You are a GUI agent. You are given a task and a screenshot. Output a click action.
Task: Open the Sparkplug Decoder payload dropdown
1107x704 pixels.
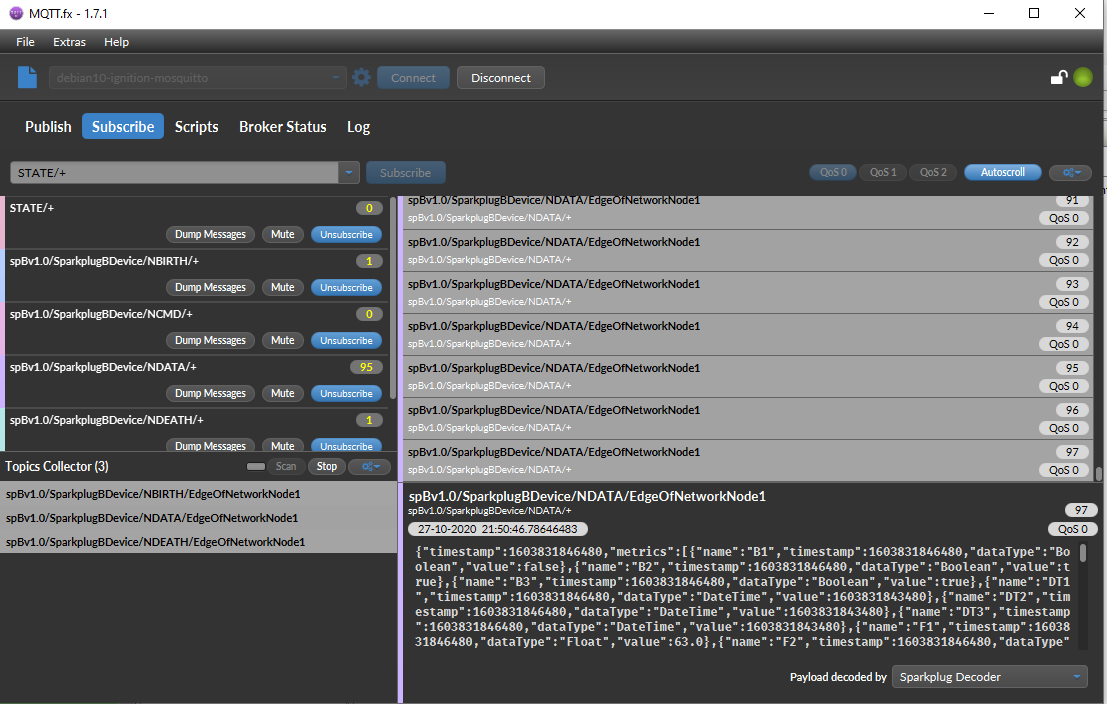[x=989, y=677]
